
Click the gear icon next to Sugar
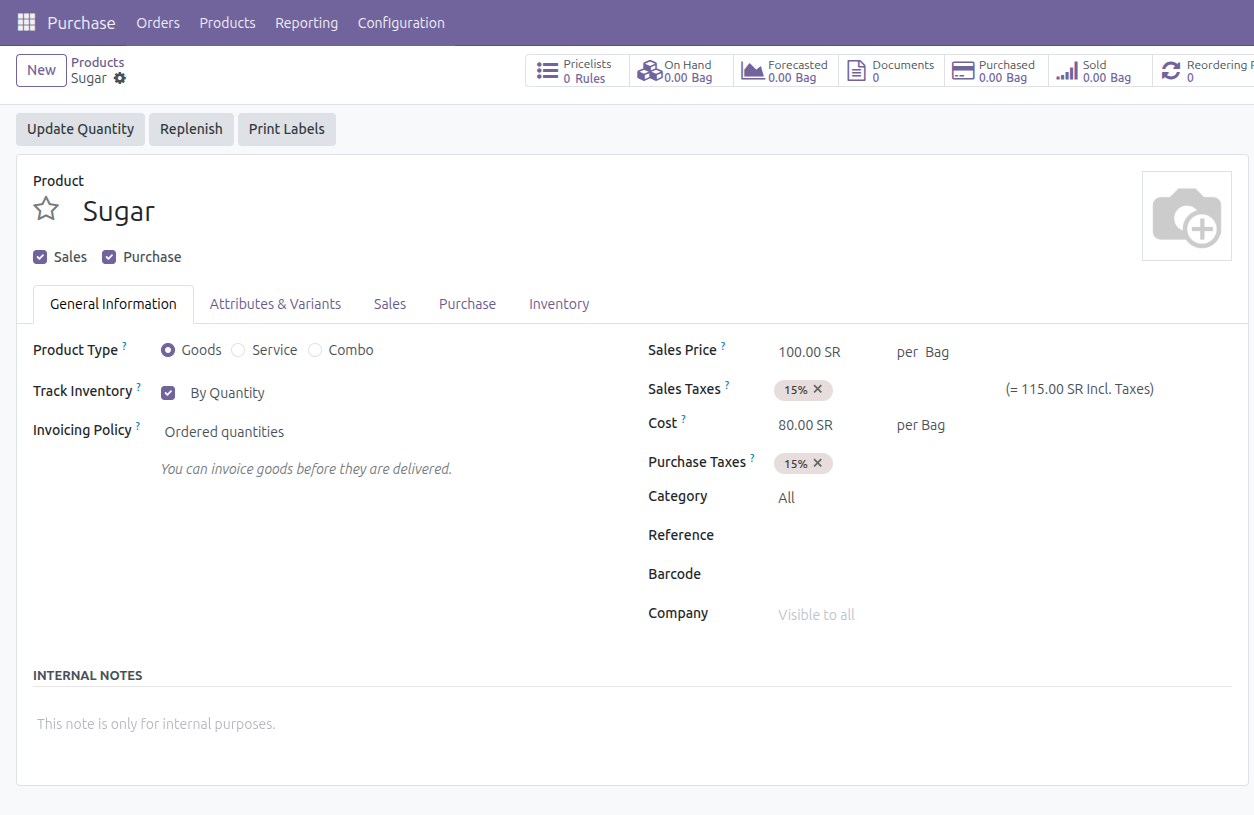[120, 78]
